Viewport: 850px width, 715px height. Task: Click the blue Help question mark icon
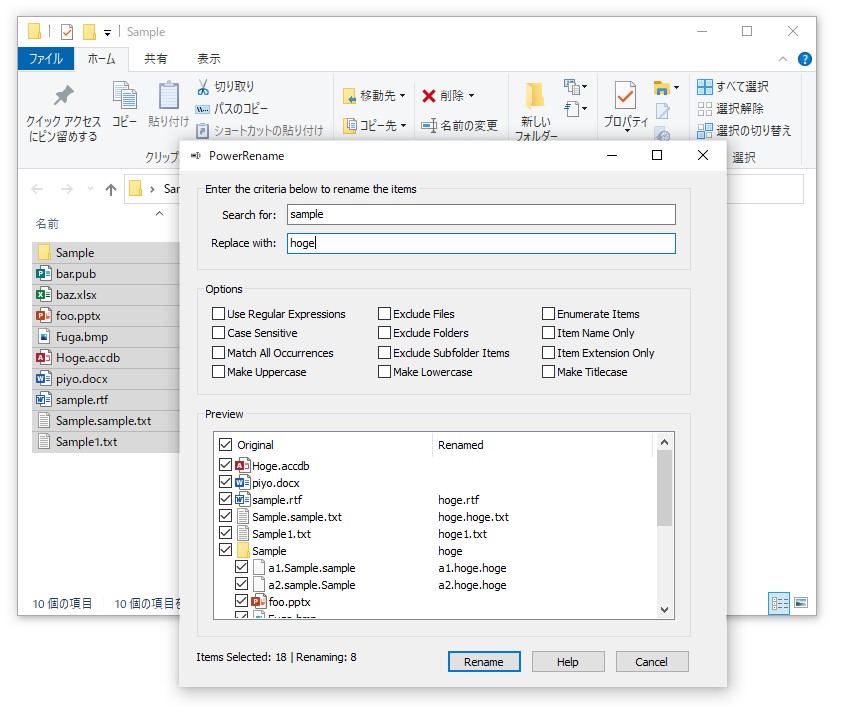(804, 59)
